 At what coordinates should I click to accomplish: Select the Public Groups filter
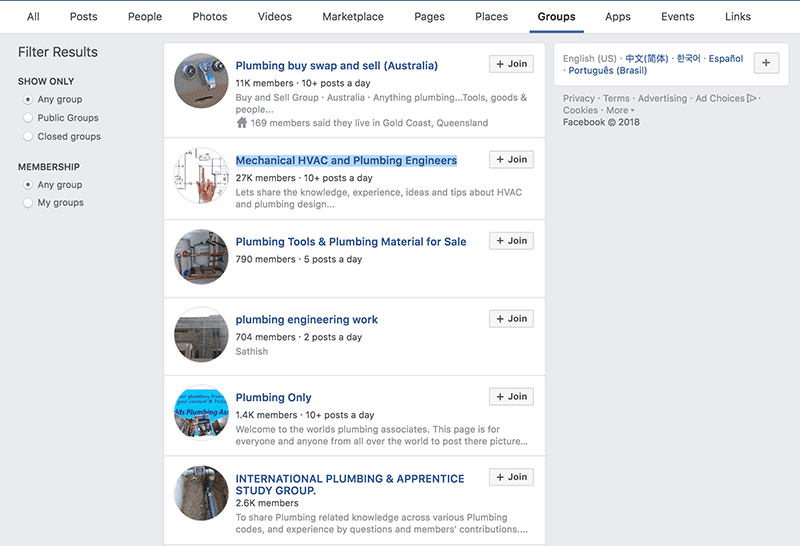pyautogui.click(x=28, y=118)
